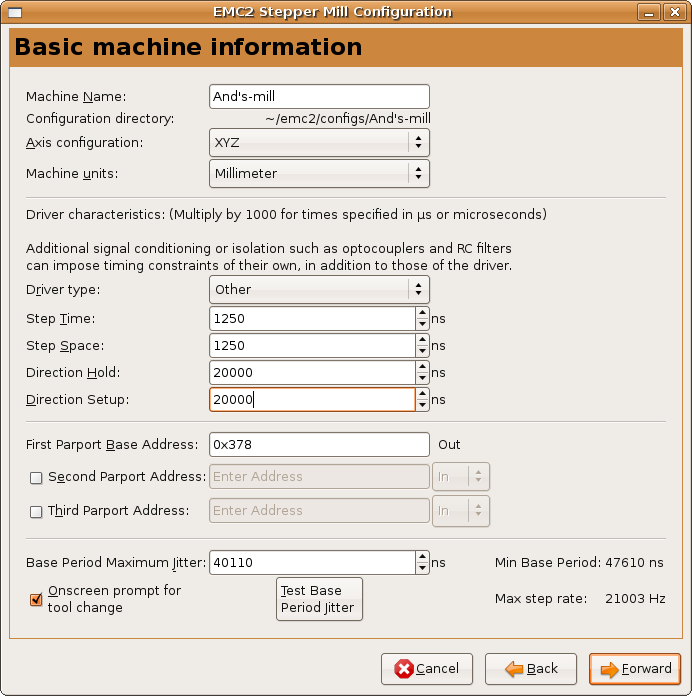Decrease Maximum Jitter with down arrow

(x=422, y=568)
